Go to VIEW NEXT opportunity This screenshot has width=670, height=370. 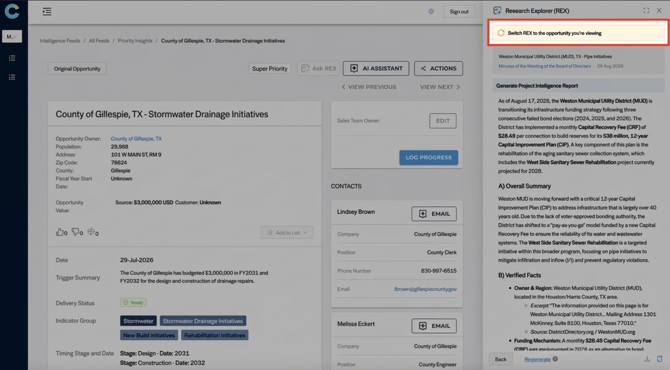pyautogui.click(x=440, y=87)
